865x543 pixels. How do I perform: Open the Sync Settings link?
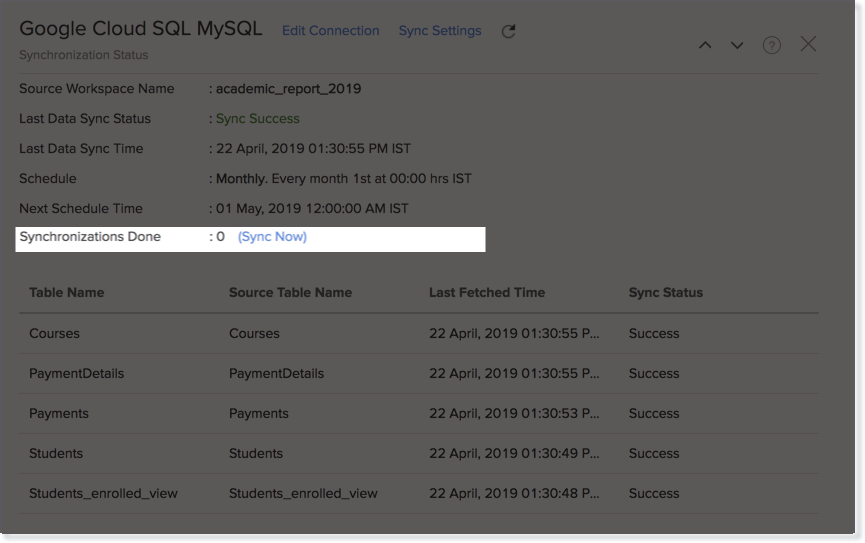[439, 31]
